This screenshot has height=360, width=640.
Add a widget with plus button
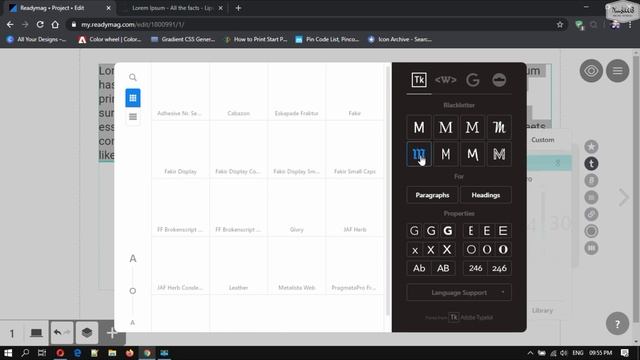pos(111,333)
